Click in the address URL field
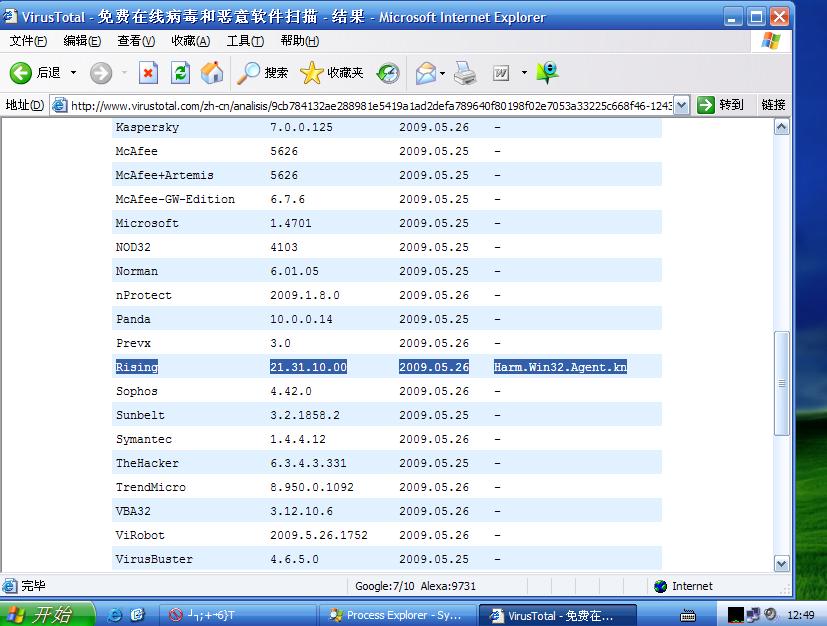The width and height of the screenshot is (827, 626). 371,105
